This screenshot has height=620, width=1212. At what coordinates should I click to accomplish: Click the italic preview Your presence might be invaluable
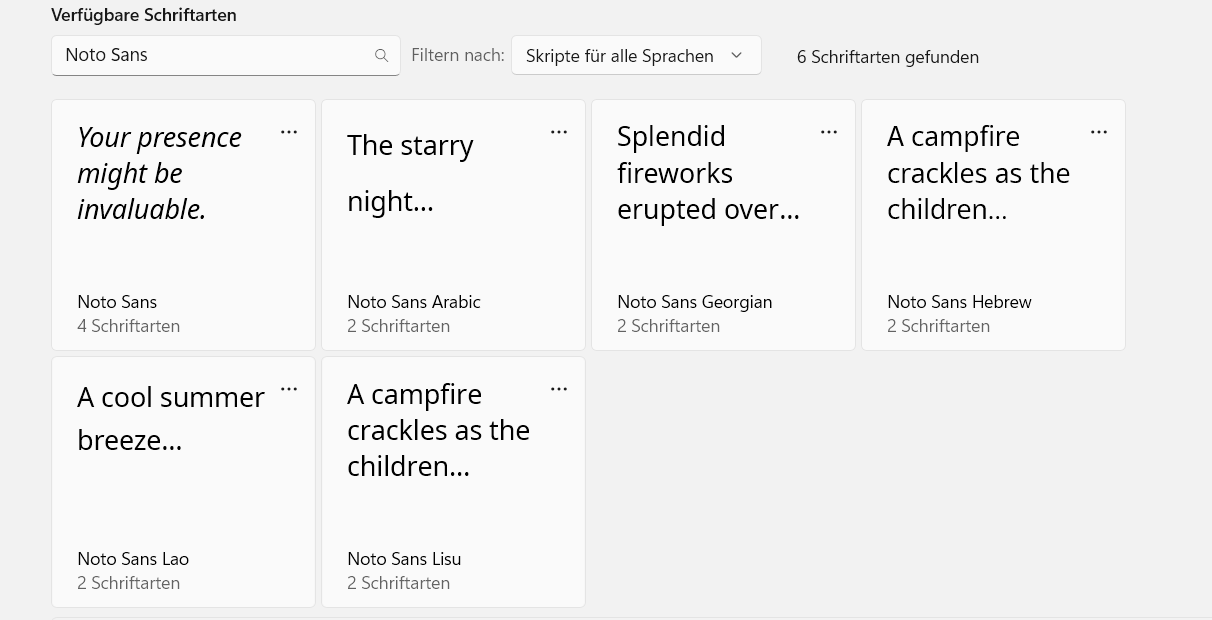pos(160,173)
